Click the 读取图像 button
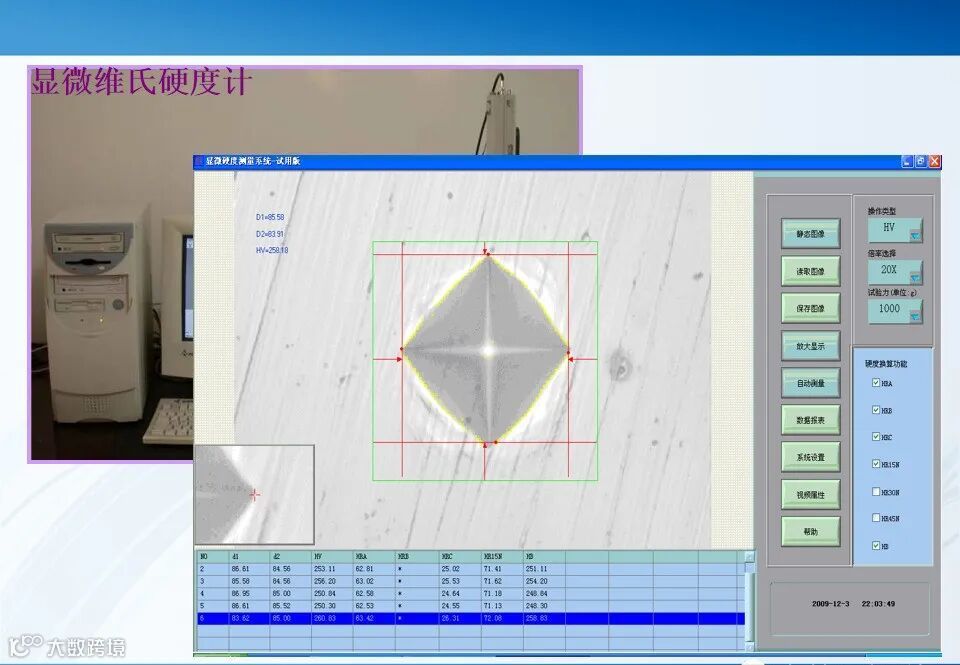The width and height of the screenshot is (960, 665). tap(810, 271)
